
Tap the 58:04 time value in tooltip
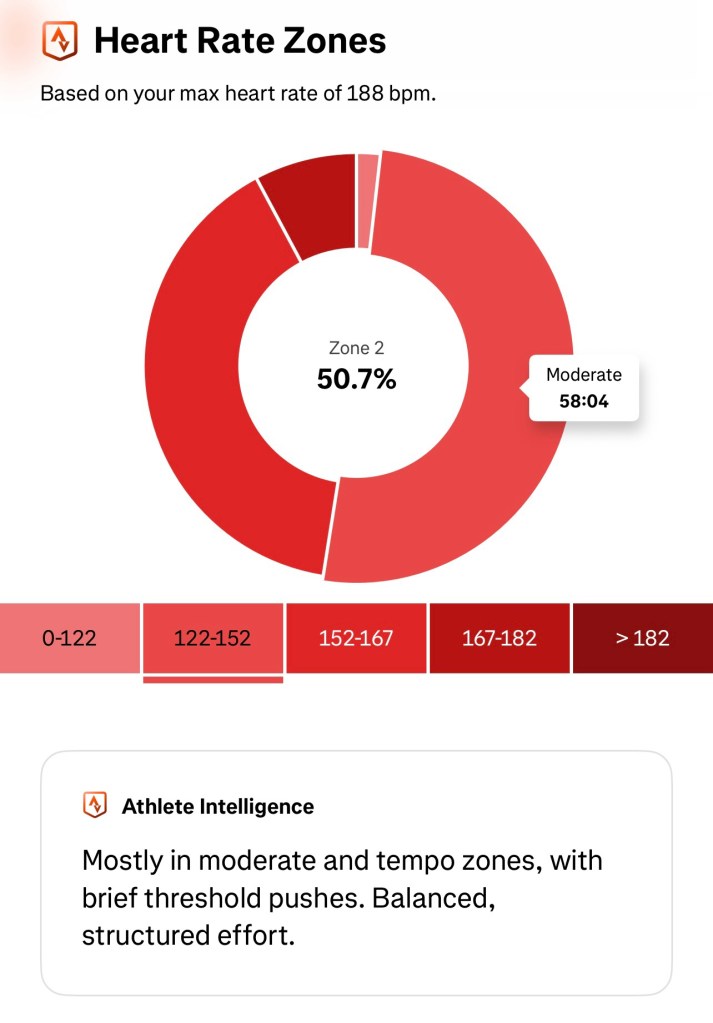(x=583, y=402)
